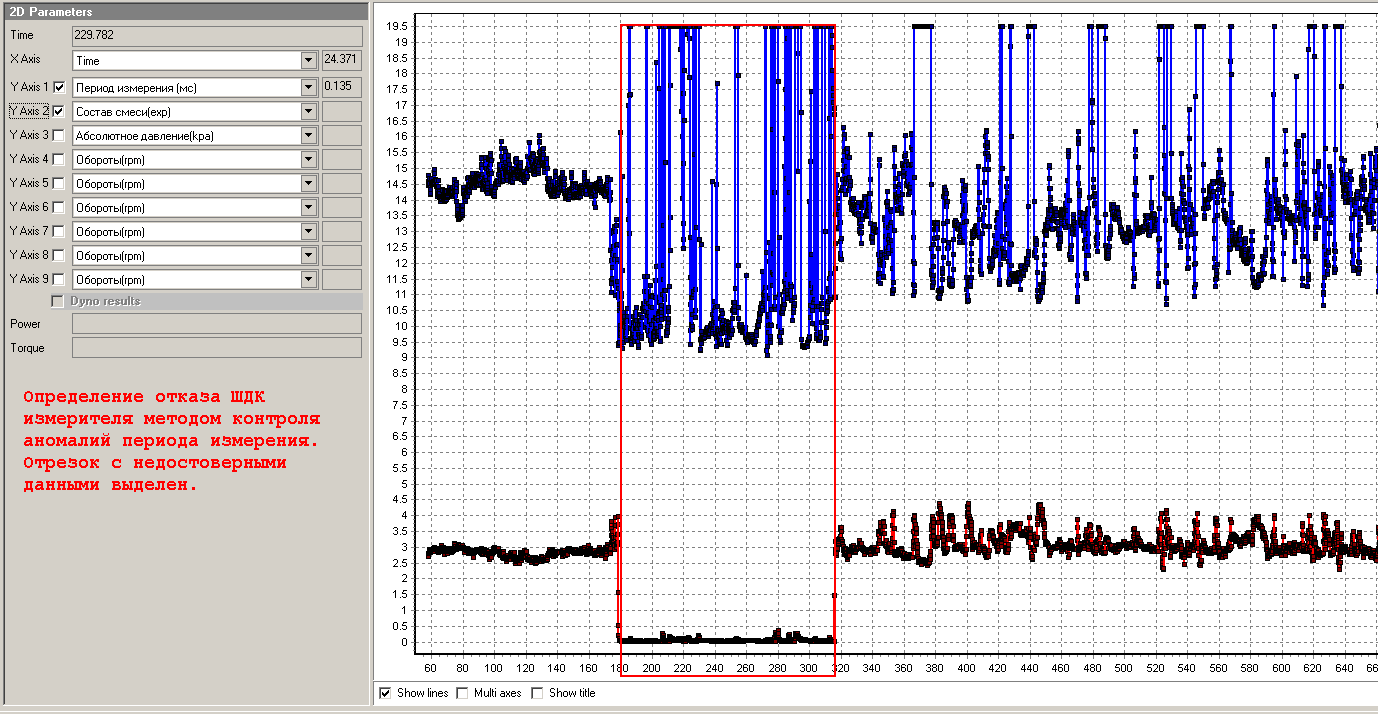Click the Power results field
Image resolution: width=1378 pixels, height=714 pixels.
216,324
